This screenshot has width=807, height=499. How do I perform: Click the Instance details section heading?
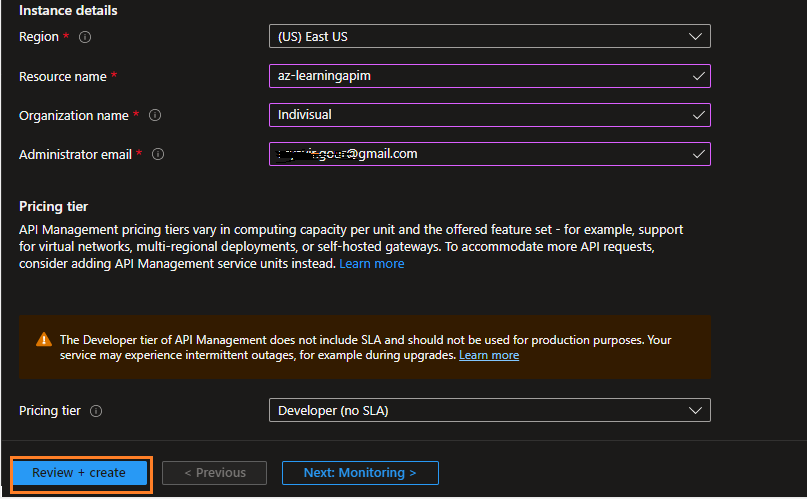click(x=68, y=10)
